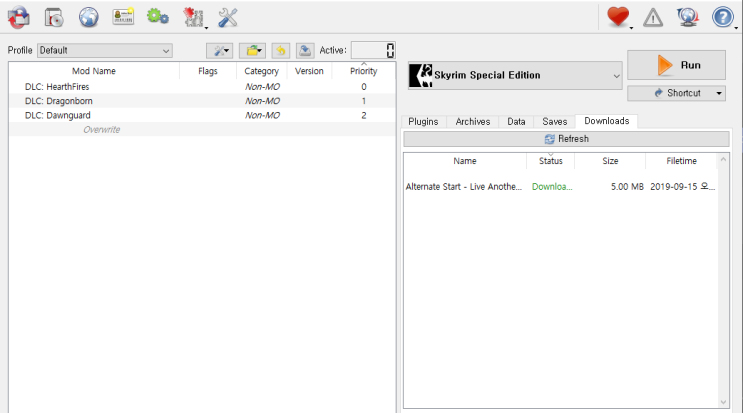Select Alternate Start - Live Another download
The image size is (743, 413).
(x=463, y=187)
